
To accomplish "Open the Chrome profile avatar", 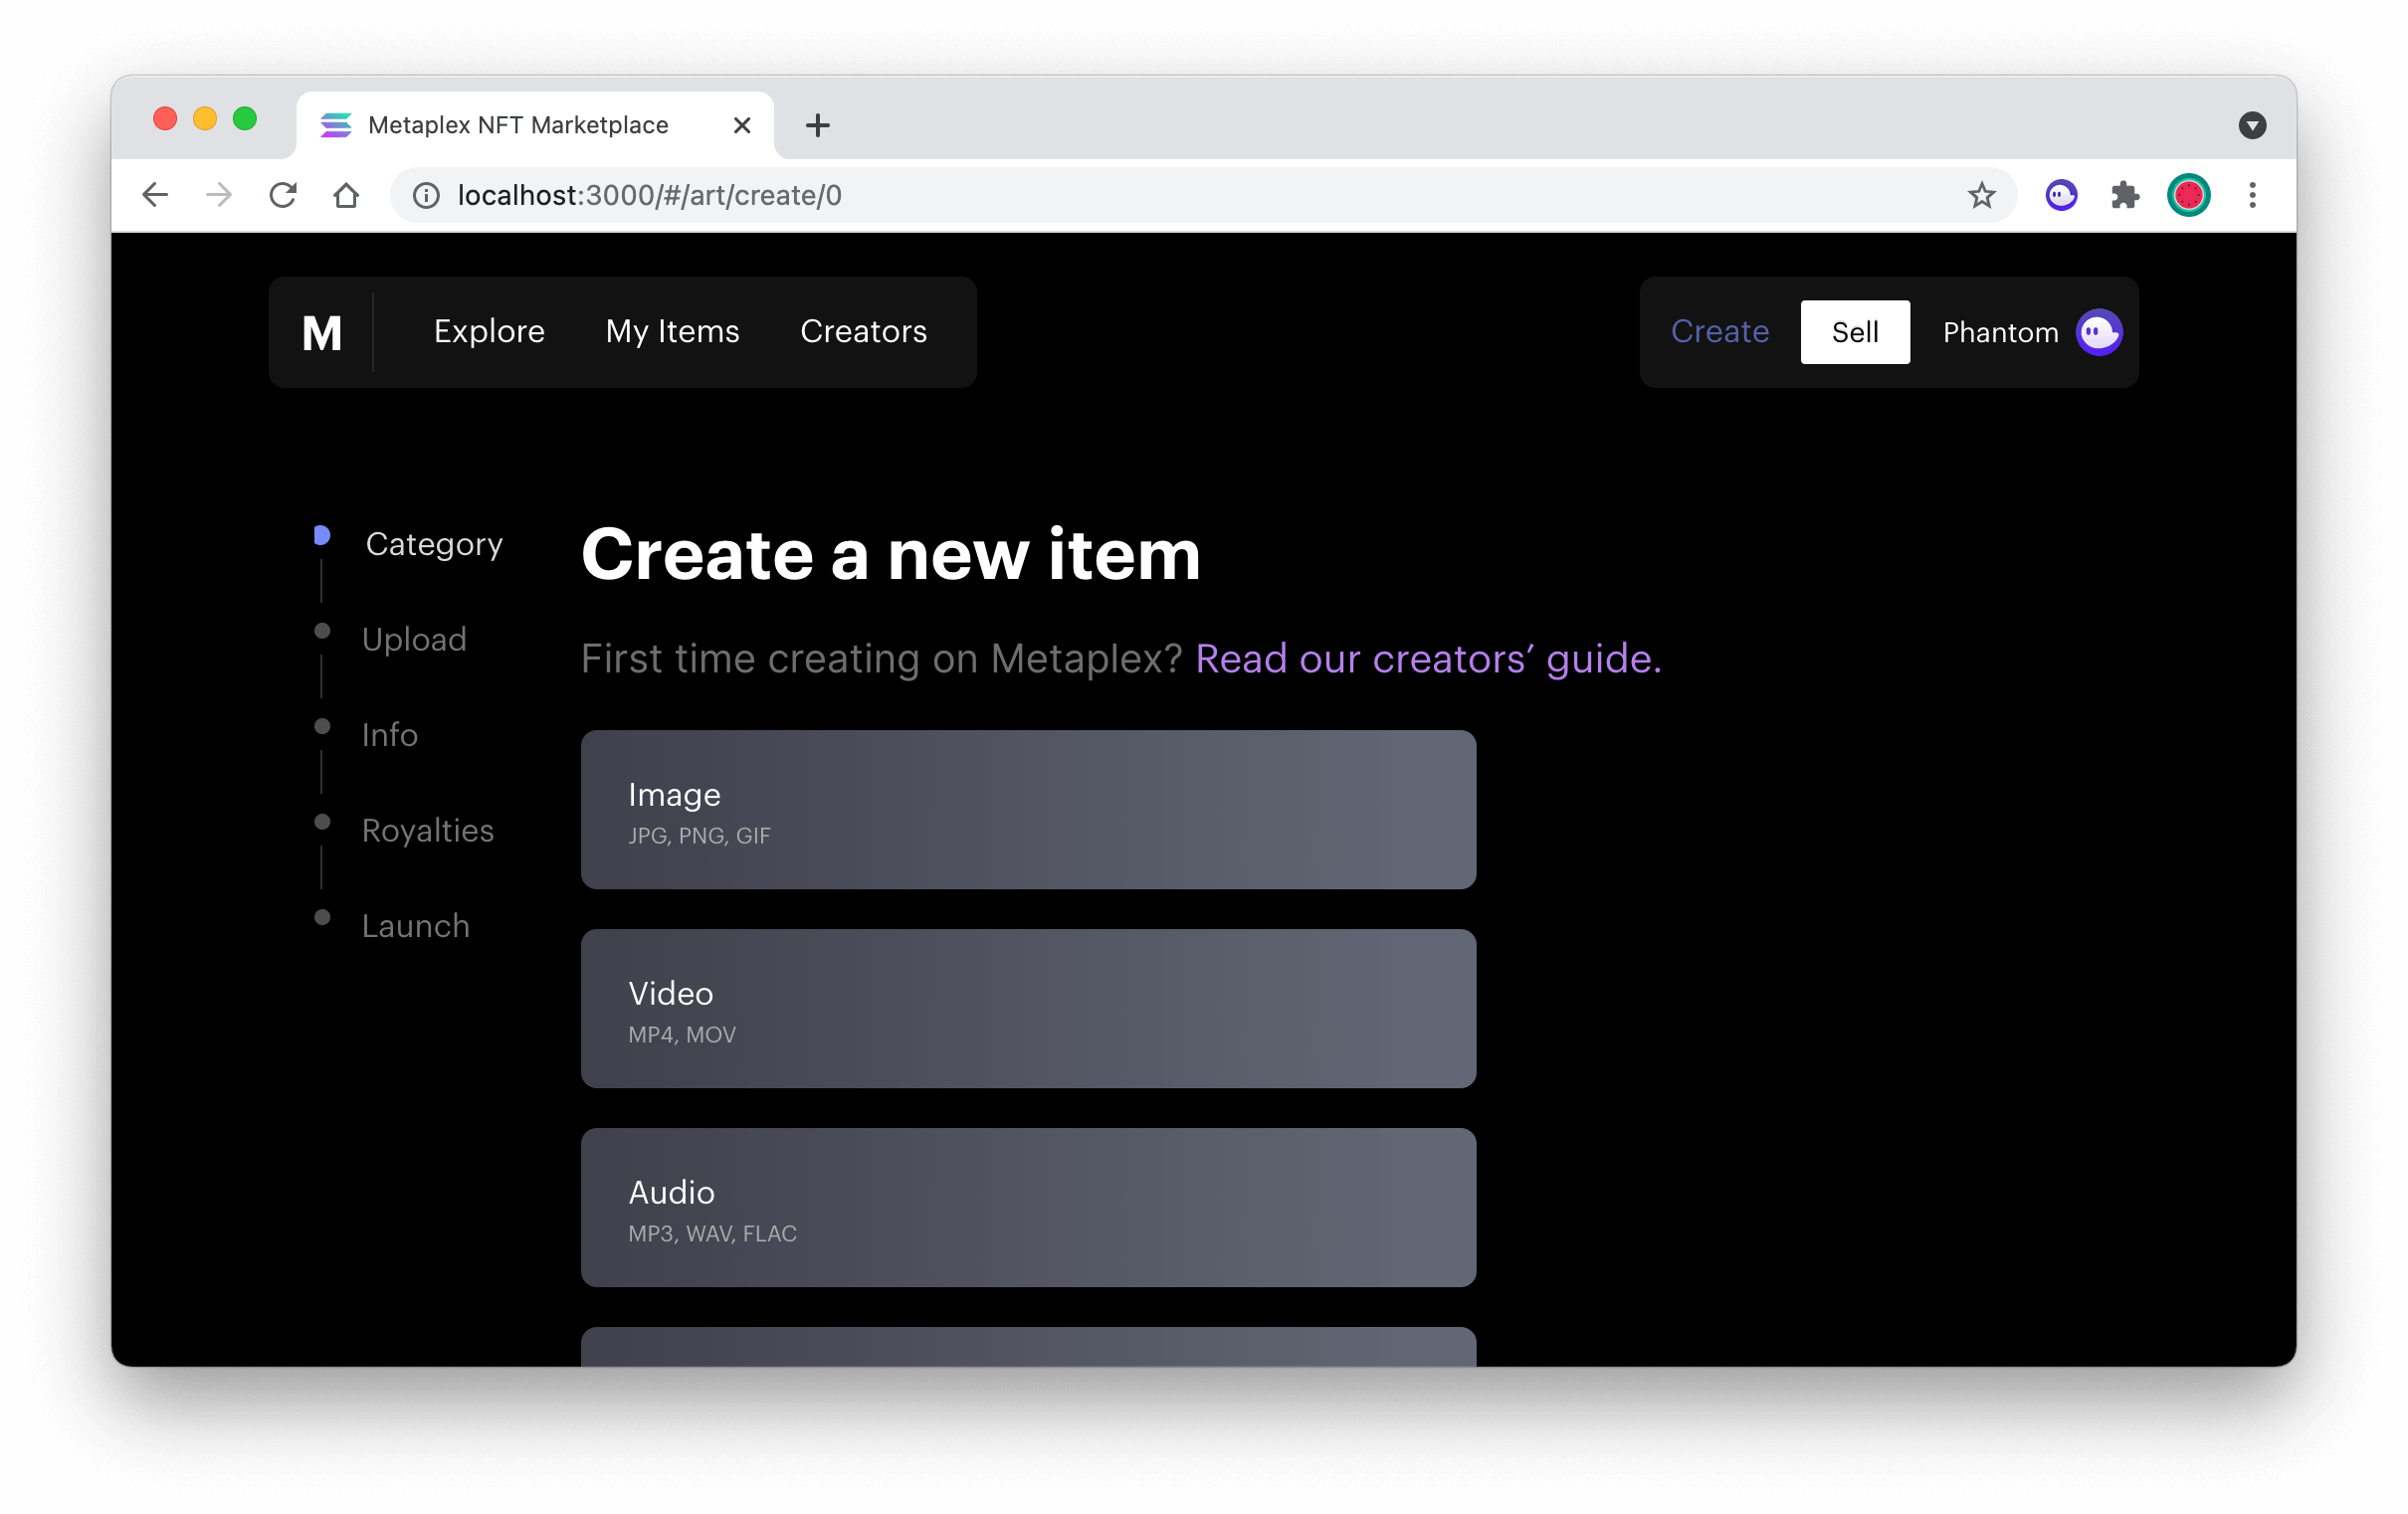I will 2188,195.
